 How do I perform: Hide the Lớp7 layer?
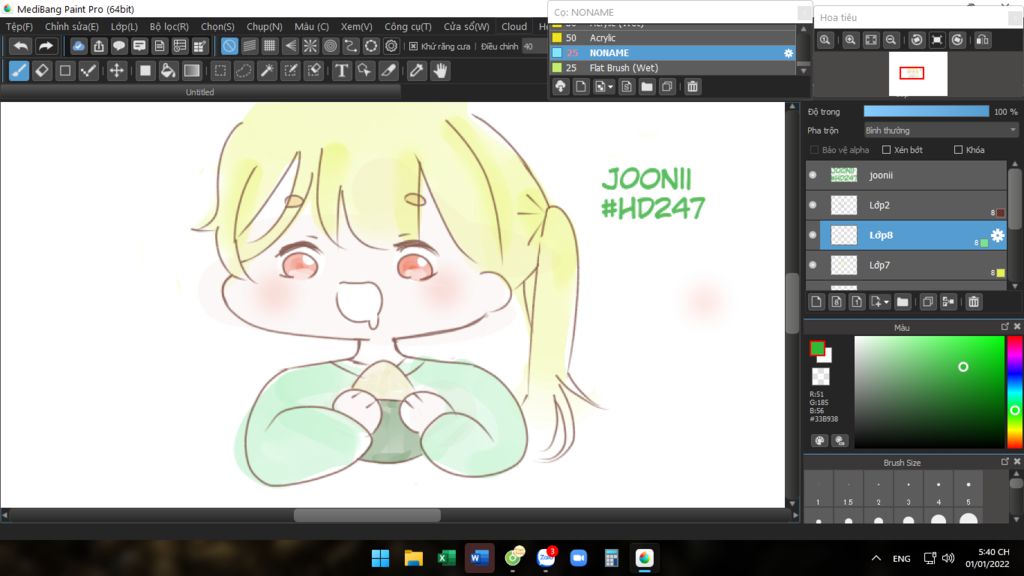coord(812,265)
